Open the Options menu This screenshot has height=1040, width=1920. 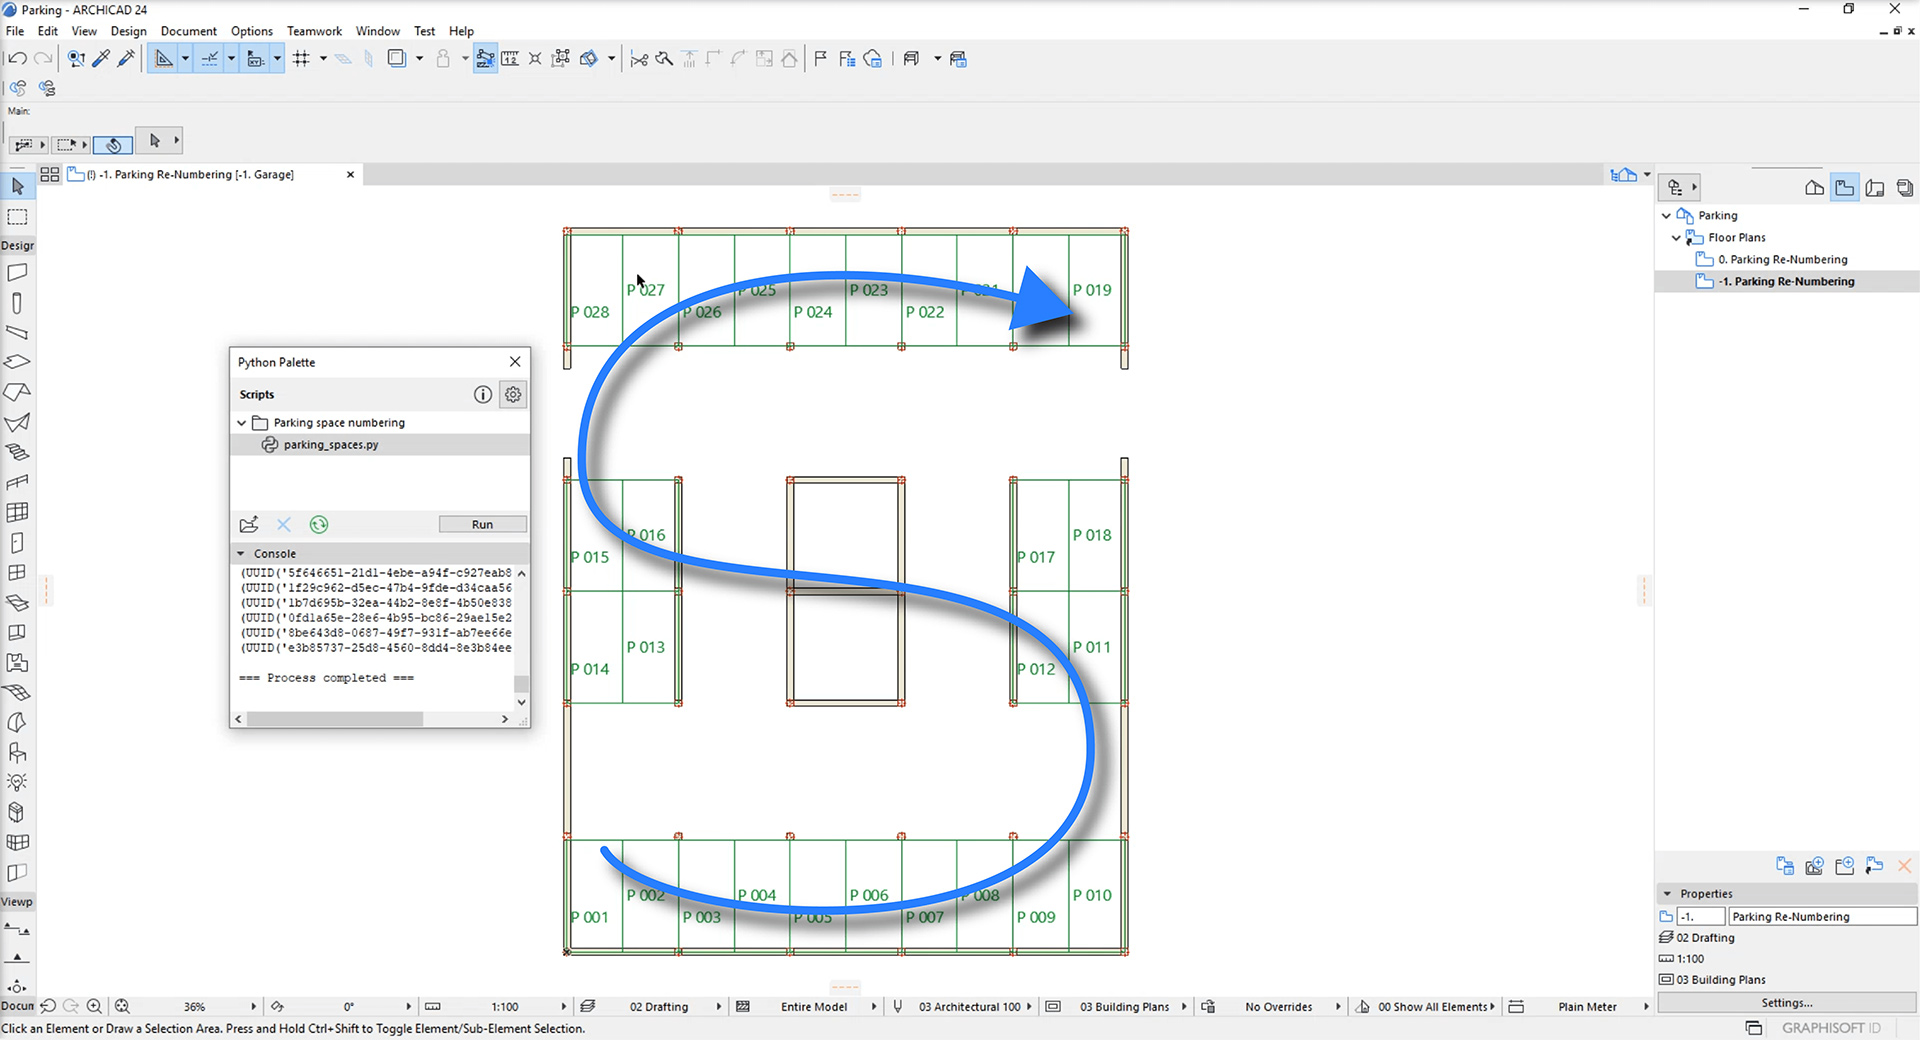click(x=251, y=31)
